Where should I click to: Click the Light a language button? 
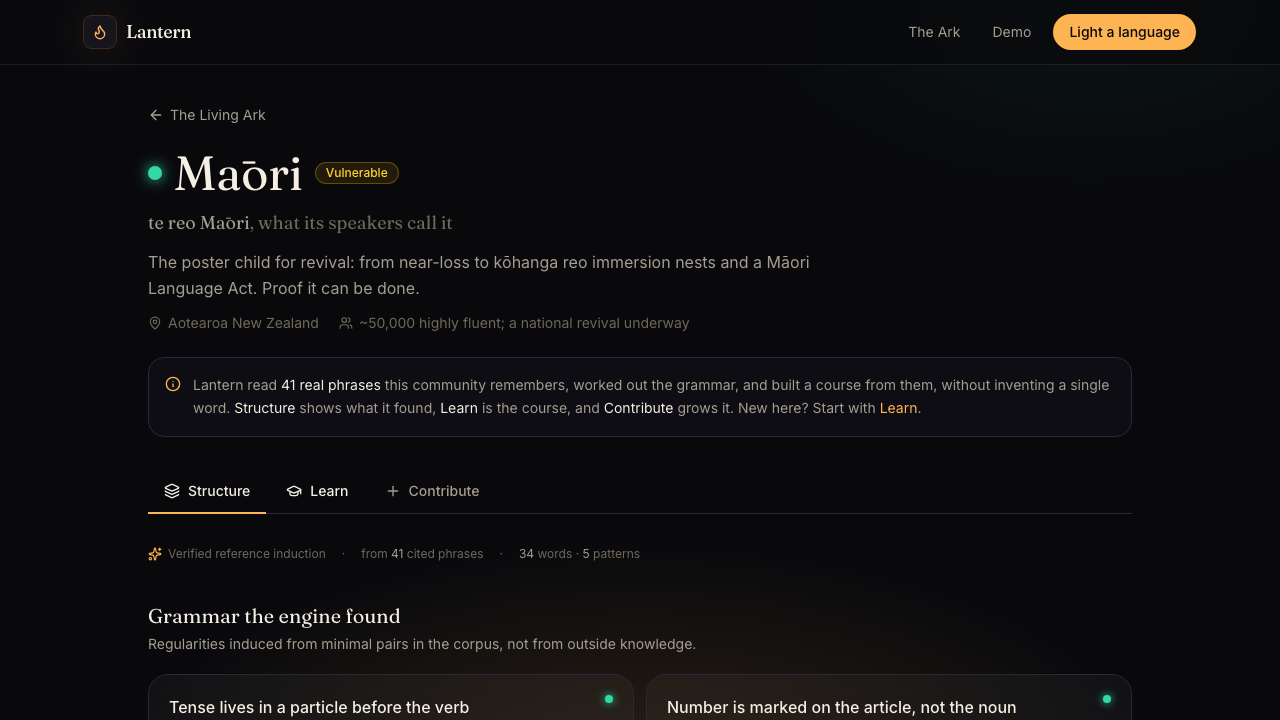click(1124, 32)
